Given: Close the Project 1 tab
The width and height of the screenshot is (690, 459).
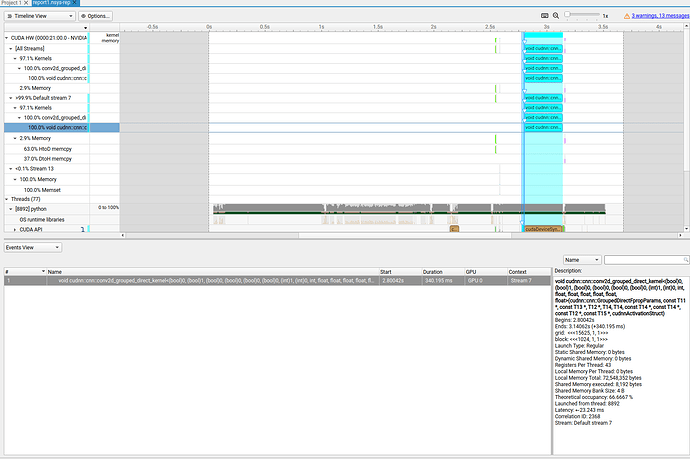Looking at the screenshot, I should [27, 3].
